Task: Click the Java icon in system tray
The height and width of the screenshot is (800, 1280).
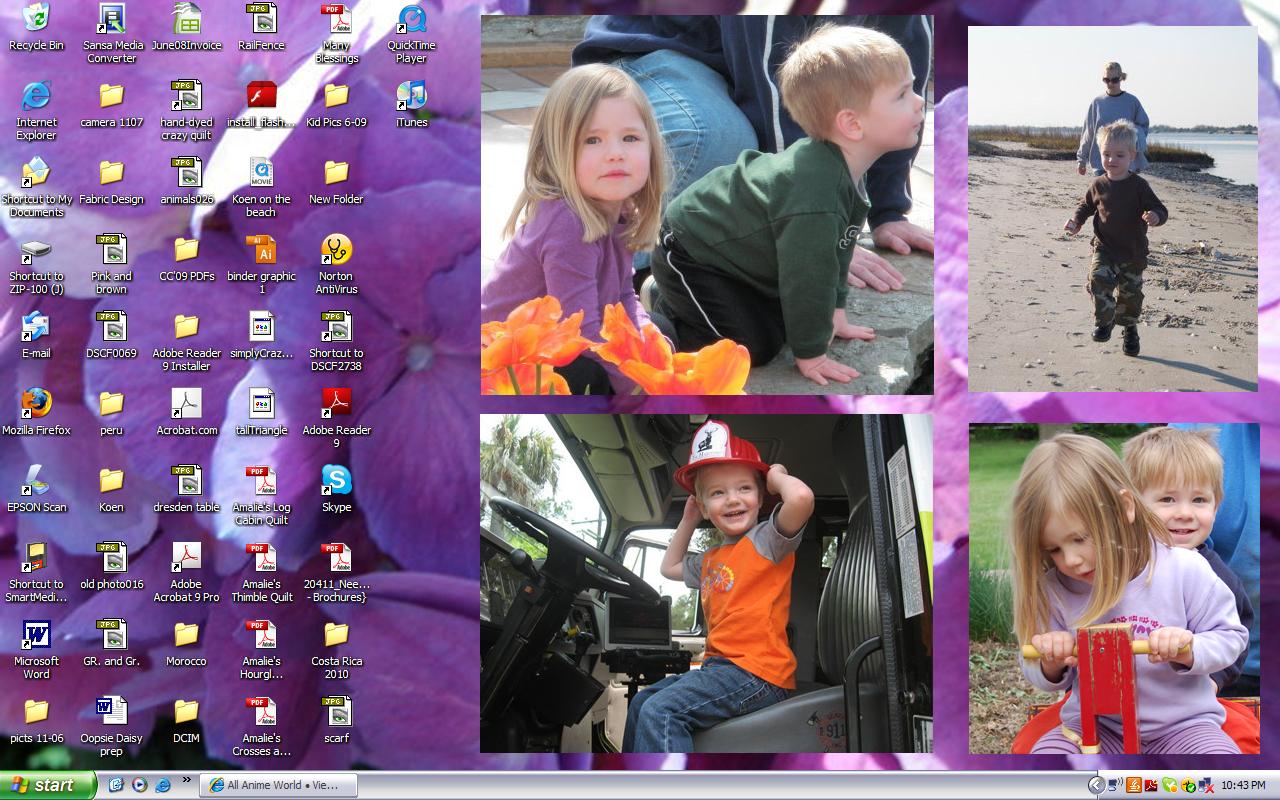Action: pos(1133,785)
